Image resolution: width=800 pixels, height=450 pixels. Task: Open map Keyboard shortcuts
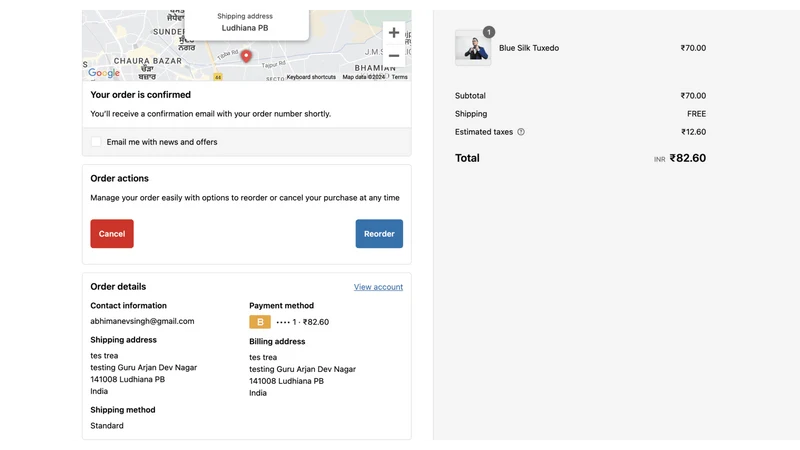[311, 77]
